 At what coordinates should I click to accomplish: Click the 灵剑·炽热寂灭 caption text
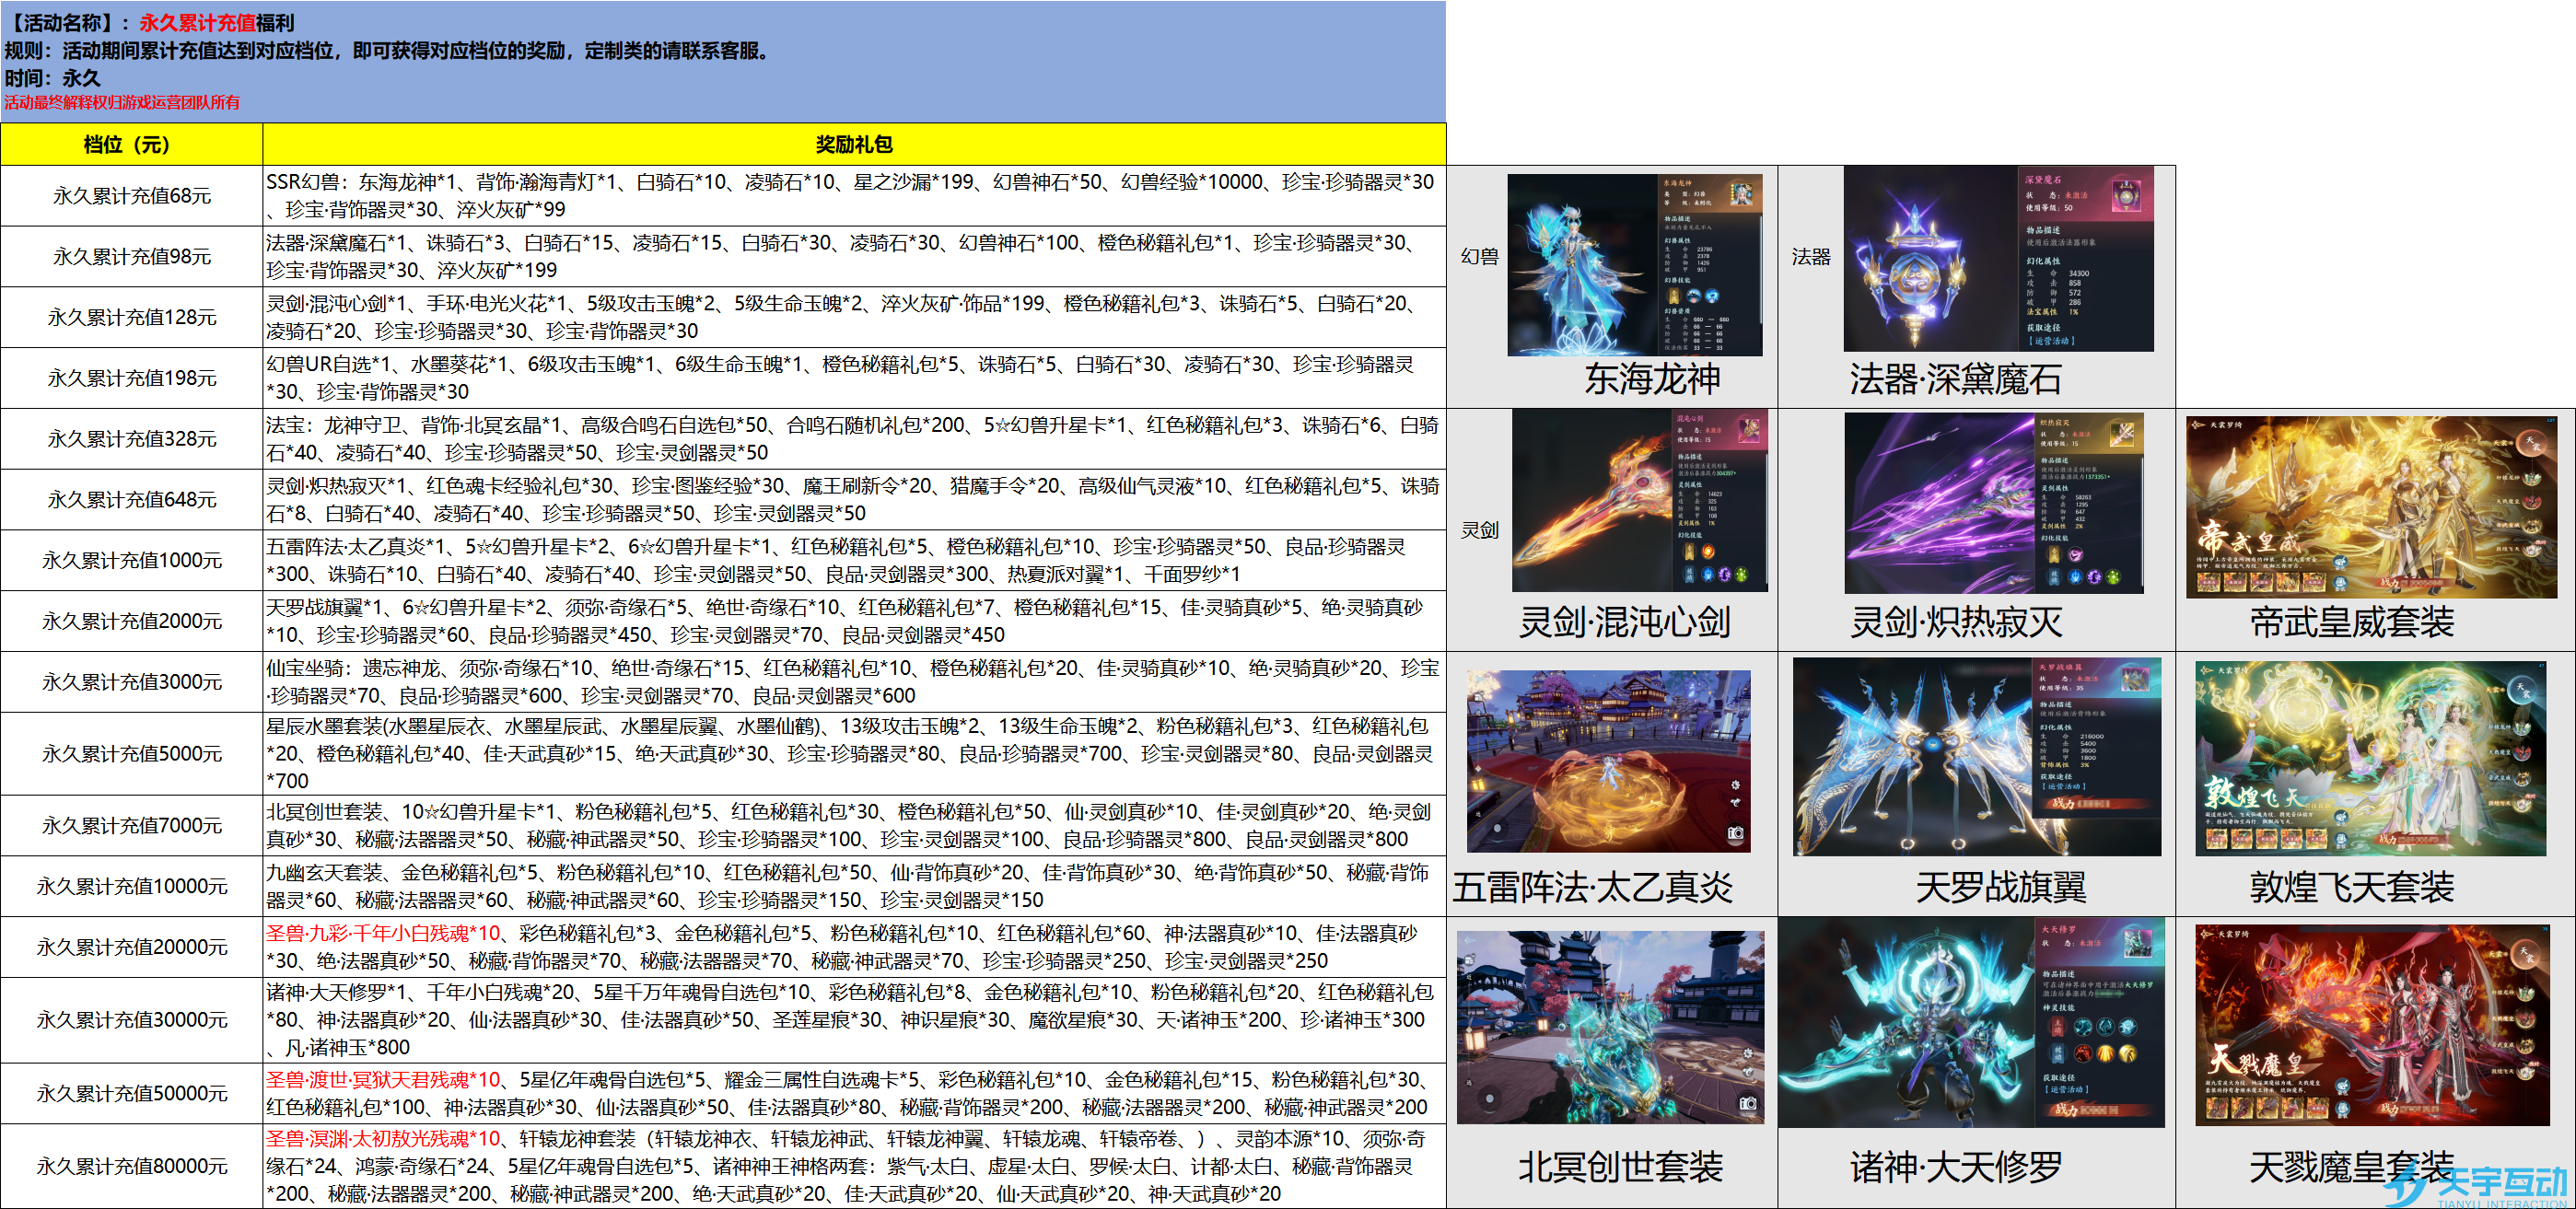(x=1956, y=622)
